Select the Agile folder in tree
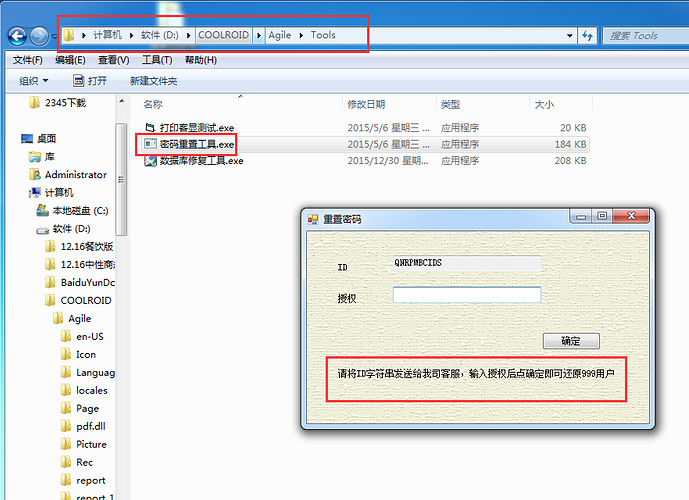Image resolution: width=689 pixels, height=500 pixels. [x=72, y=319]
